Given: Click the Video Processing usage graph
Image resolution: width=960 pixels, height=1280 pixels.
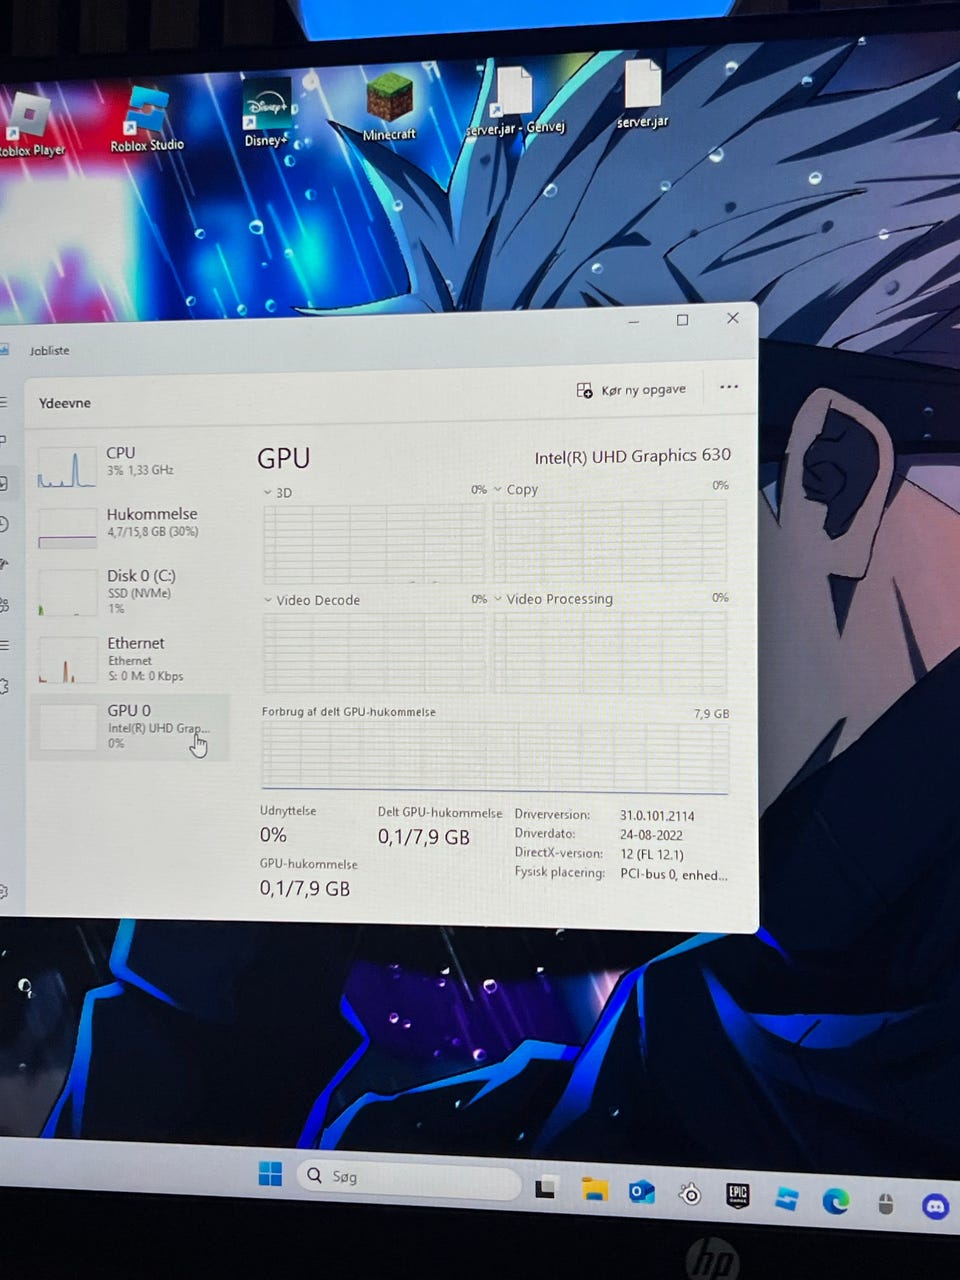Looking at the screenshot, I should [x=611, y=651].
